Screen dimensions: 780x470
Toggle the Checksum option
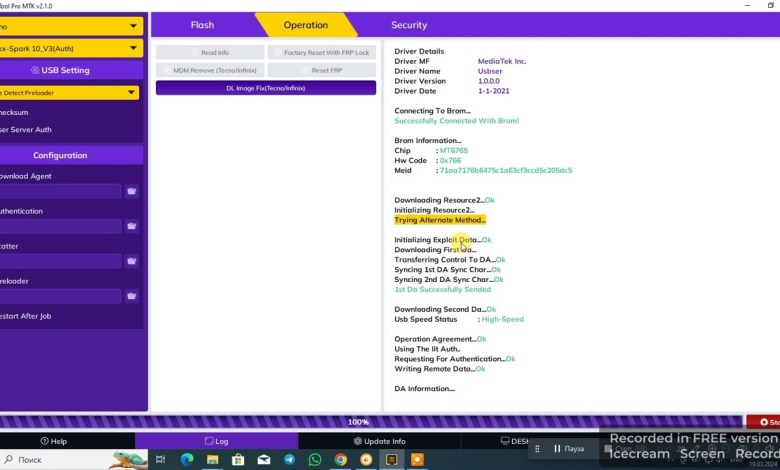(x=20, y=112)
